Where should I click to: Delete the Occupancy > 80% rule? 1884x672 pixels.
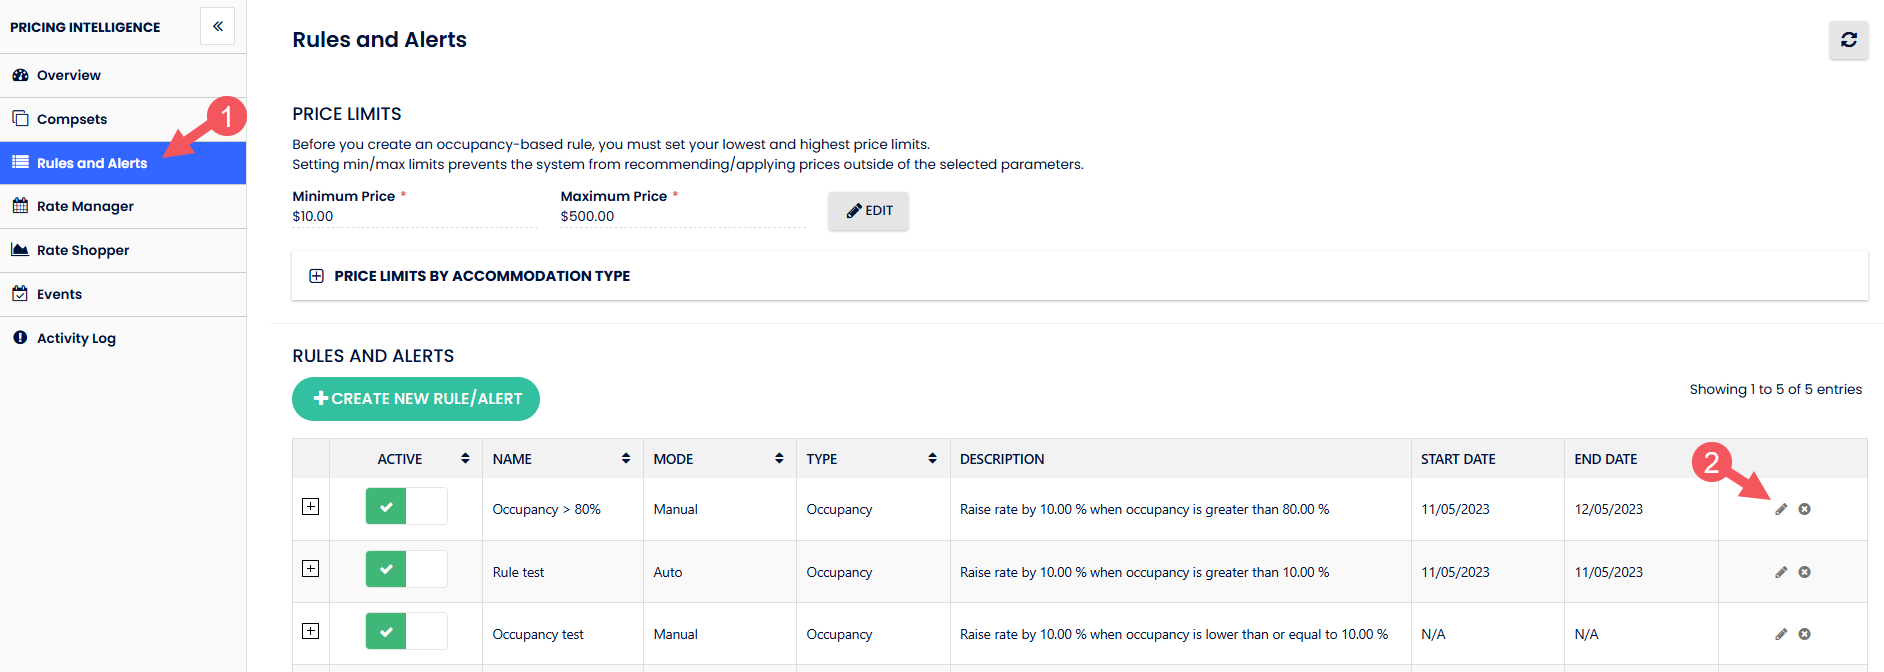(x=1804, y=509)
